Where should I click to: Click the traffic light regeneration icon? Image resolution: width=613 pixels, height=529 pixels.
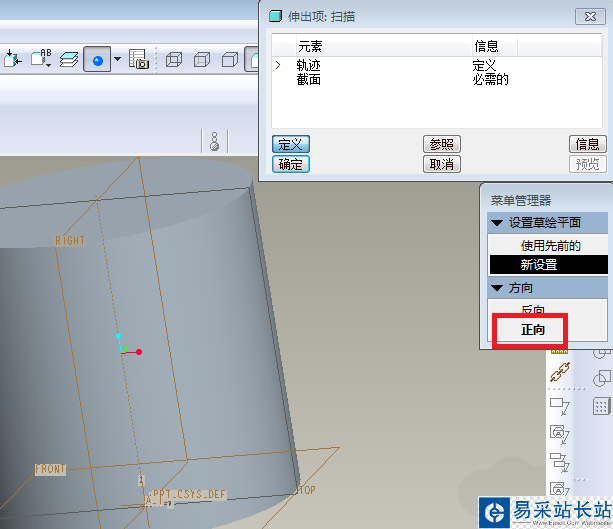214,142
